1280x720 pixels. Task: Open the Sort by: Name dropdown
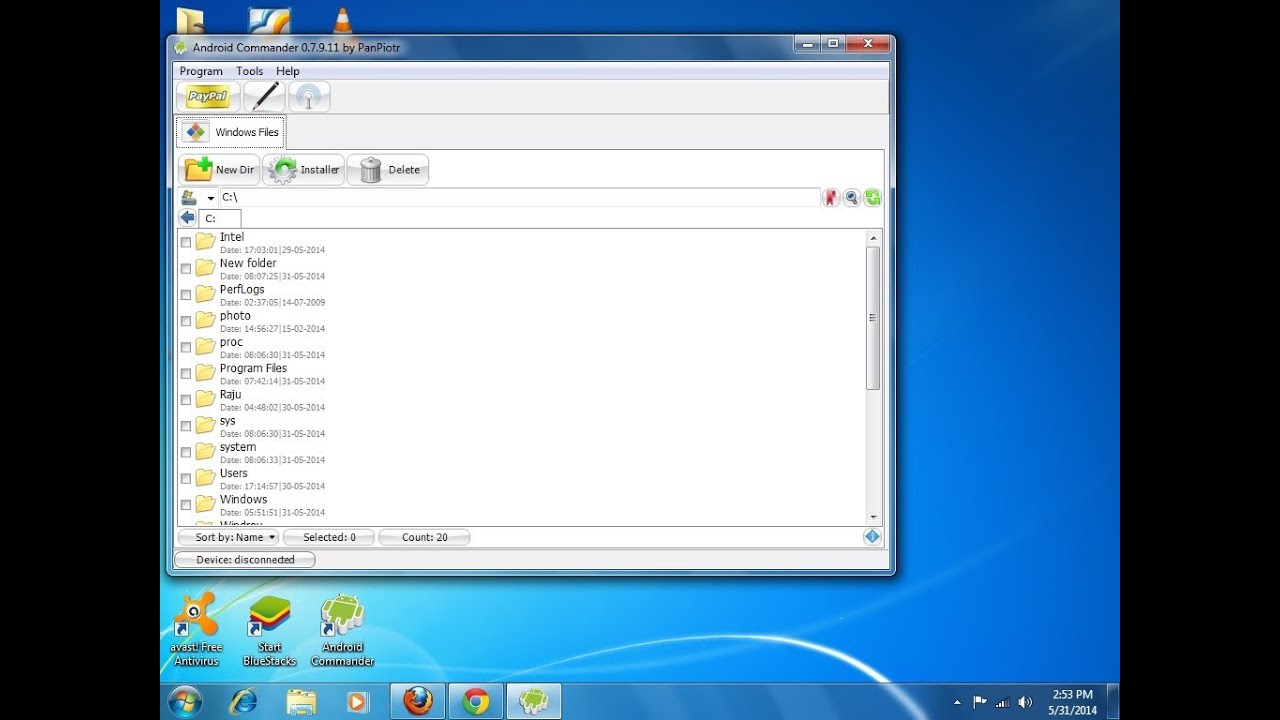click(229, 537)
